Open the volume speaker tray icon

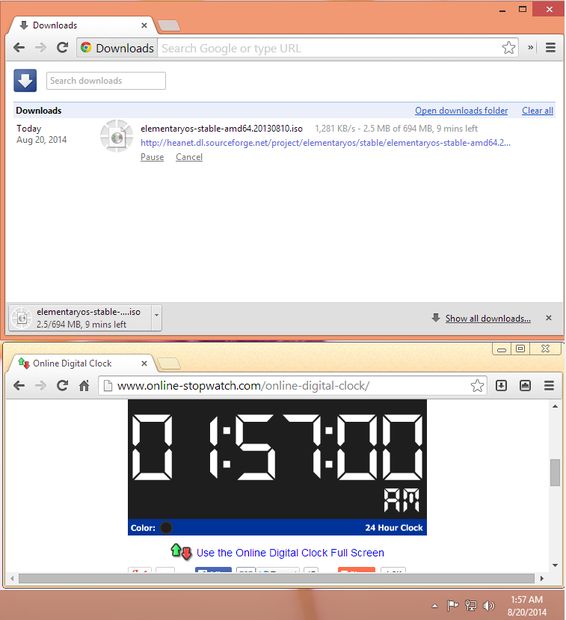489,605
